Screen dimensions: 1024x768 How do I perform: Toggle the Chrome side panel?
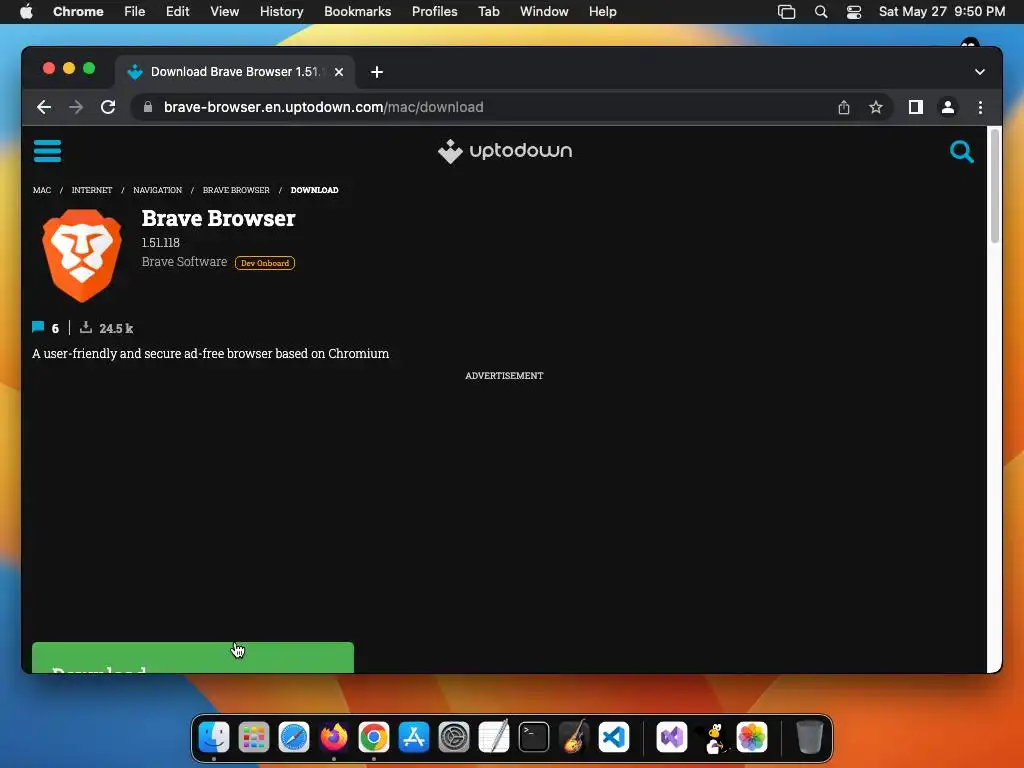(x=916, y=107)
